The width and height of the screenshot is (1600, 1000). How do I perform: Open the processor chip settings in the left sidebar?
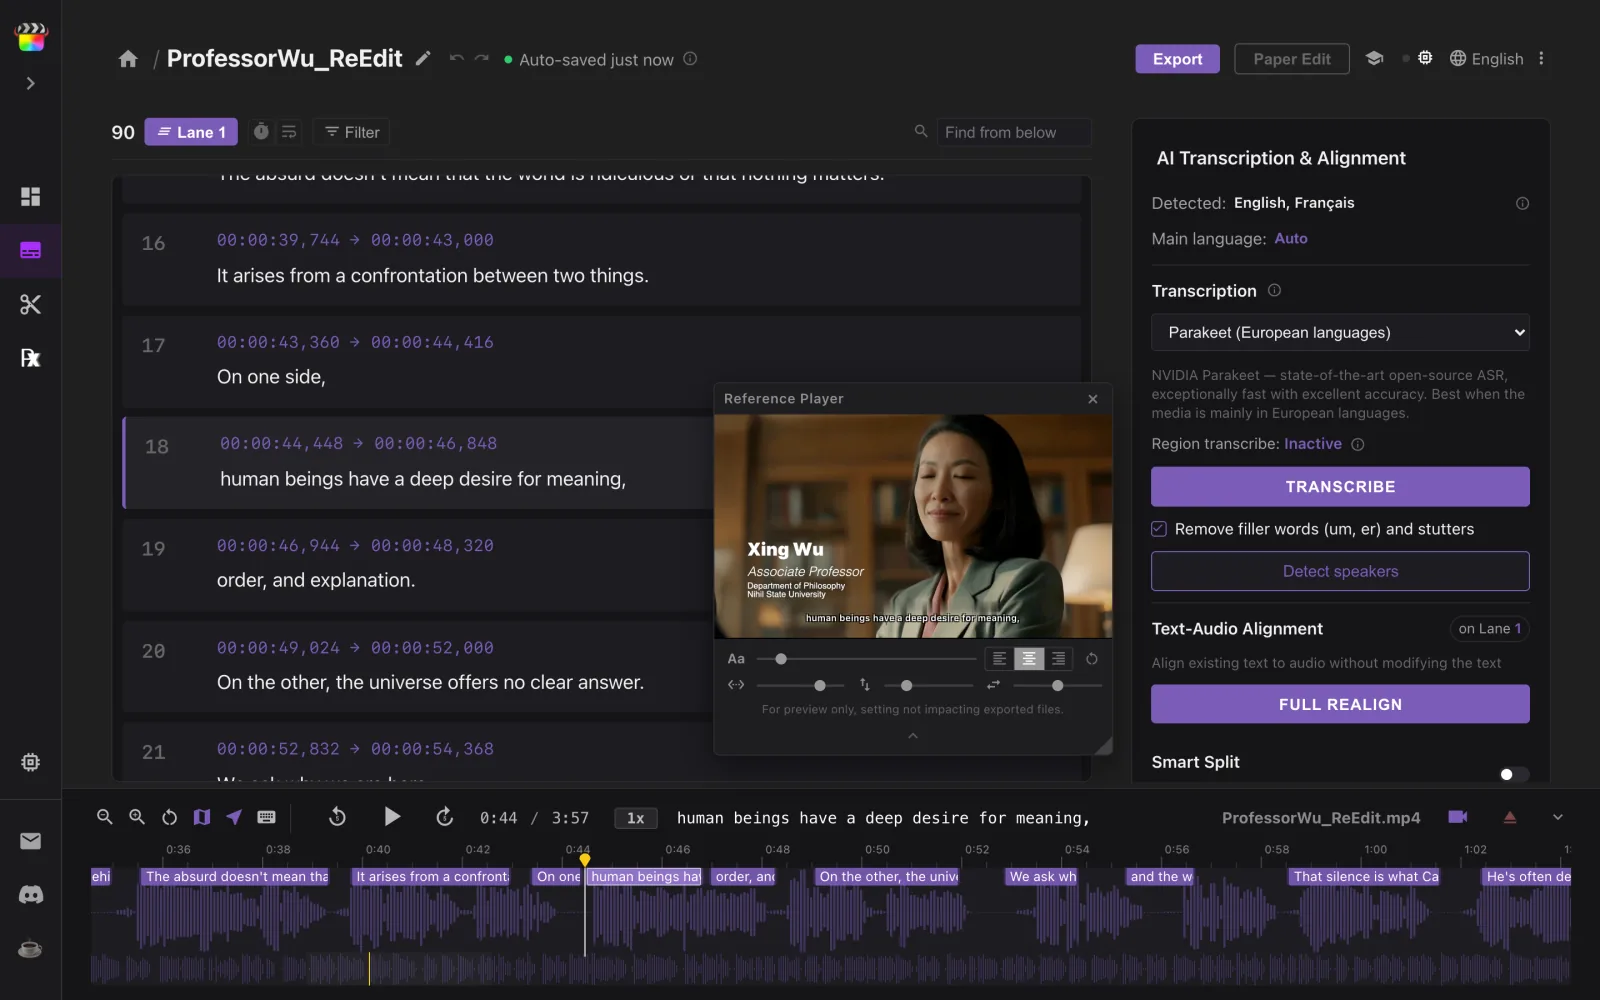pyautogui.click(x=30, y=762)
